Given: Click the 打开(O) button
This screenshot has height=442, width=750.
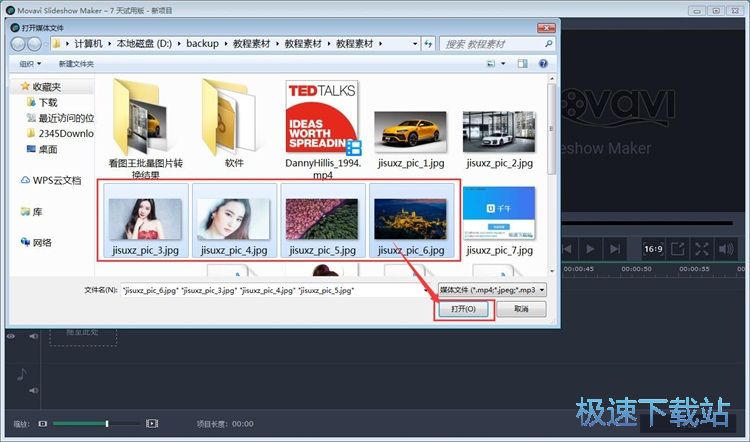Looking at the screenshot, I should tap(463, 309).
